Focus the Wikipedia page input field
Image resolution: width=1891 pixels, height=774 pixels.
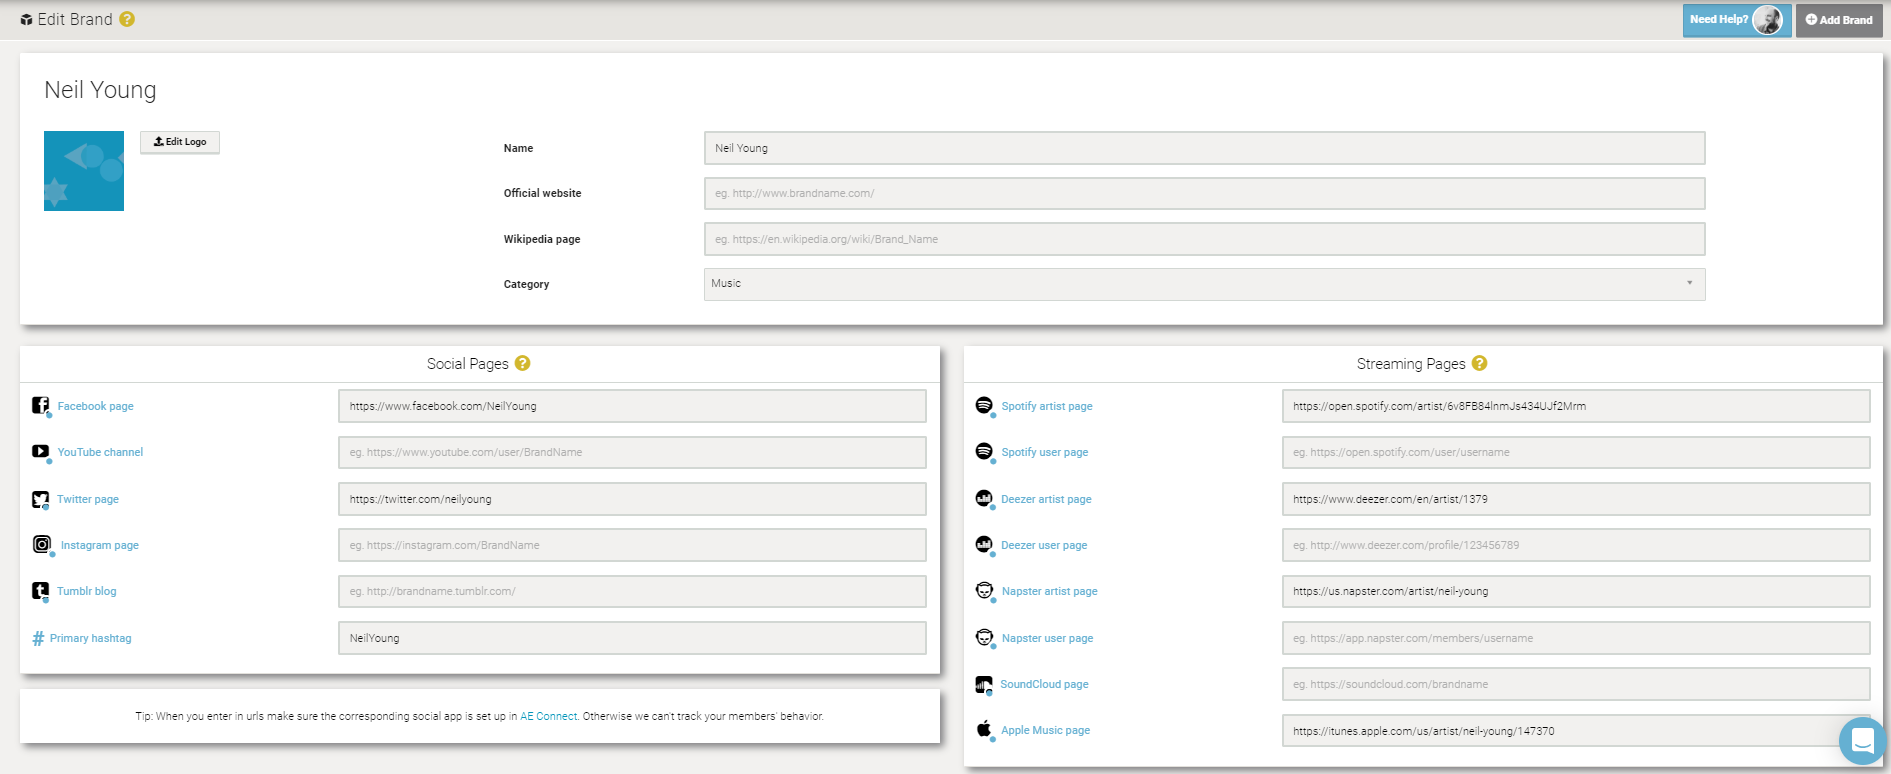pyautogui.click(x=1204, y=239)
